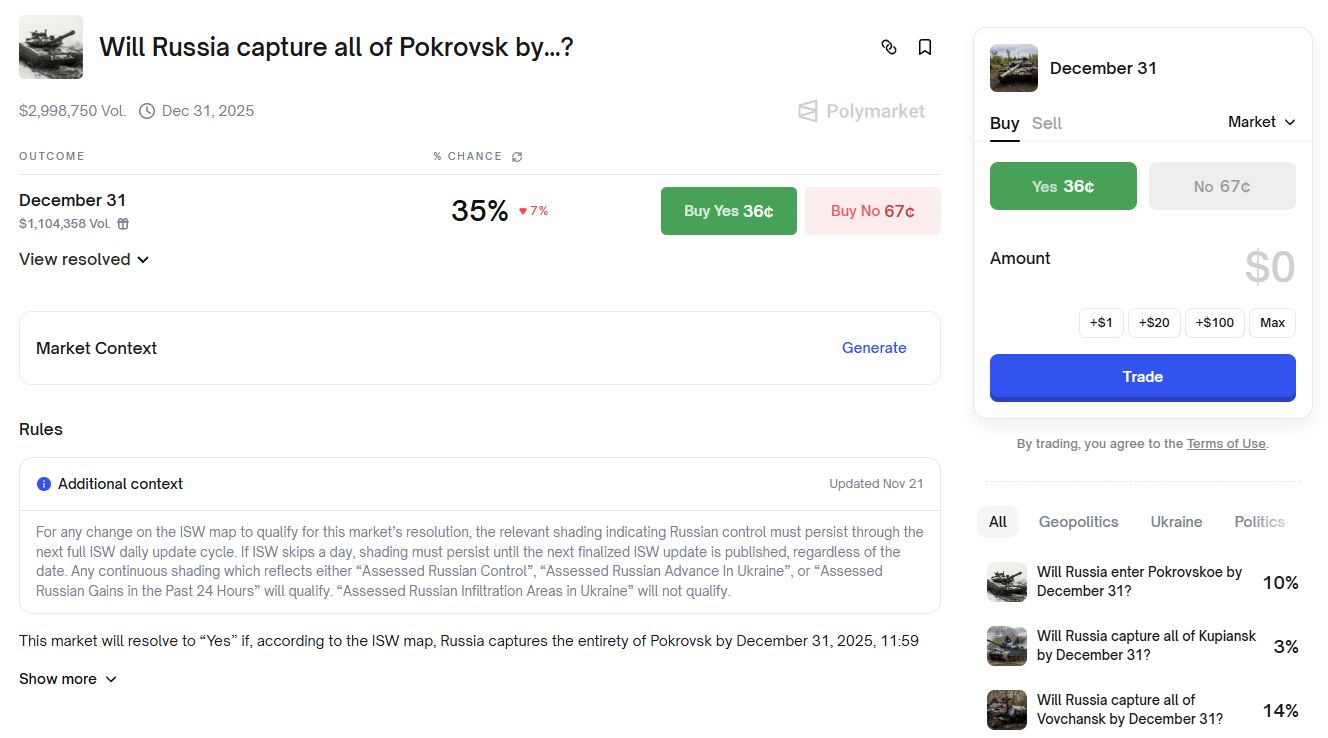Click the gift rewards icon near volume
This screenshot has width=1328, height=738.
[123, 224]
